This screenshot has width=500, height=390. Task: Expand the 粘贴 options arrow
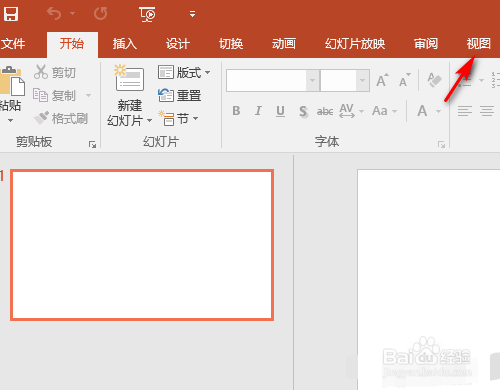tap(10, 120)
